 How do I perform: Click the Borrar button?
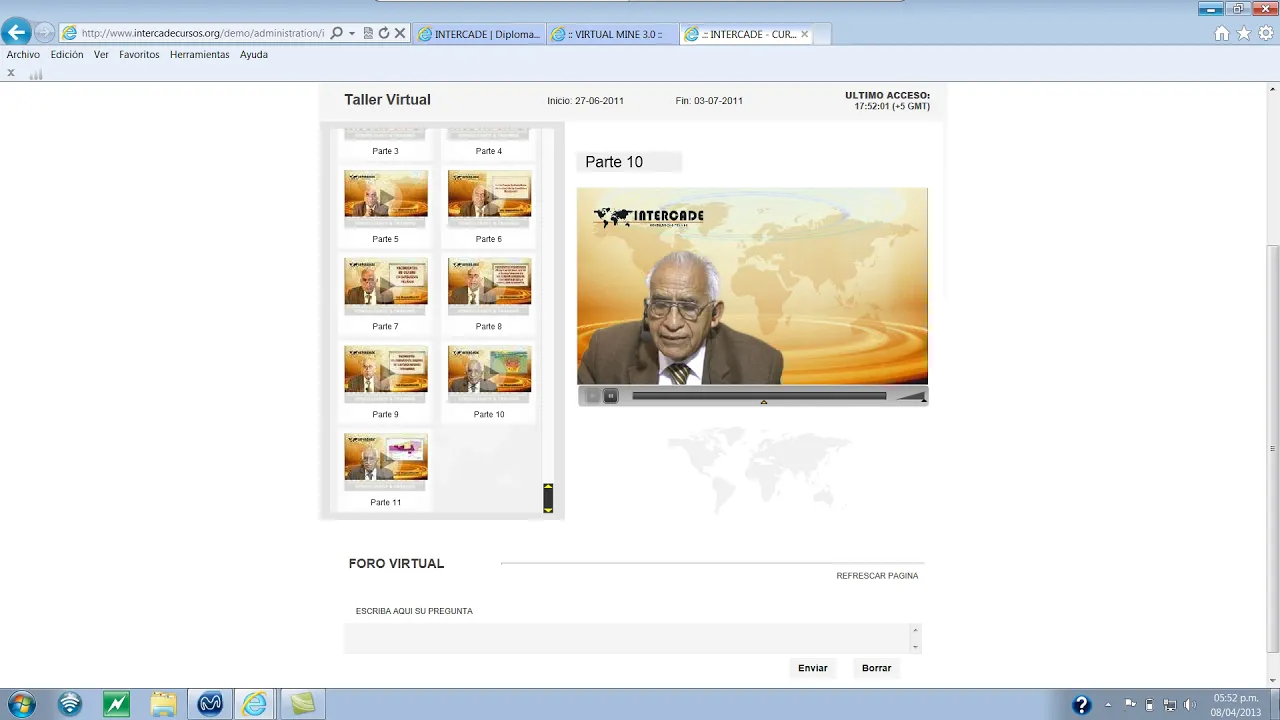coord(877,668)
